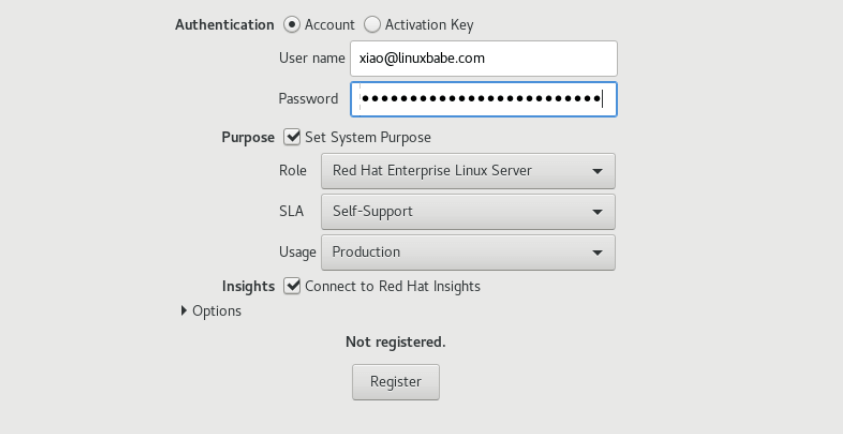This screenshot has width=843, height=434.
Task: Click the "Password" field label
Action: (x=310, y=99)
